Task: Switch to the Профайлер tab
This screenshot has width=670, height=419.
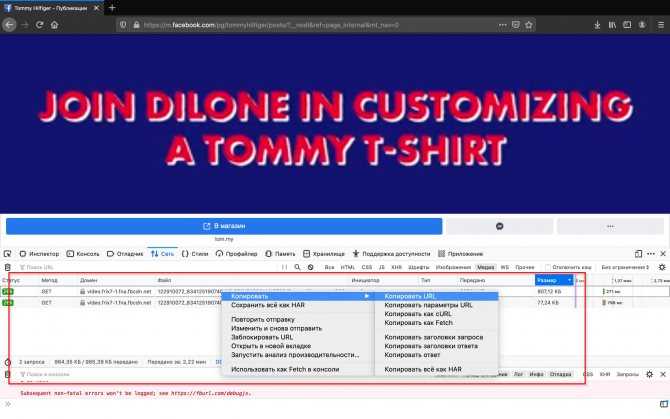Action: click(237, 254)
